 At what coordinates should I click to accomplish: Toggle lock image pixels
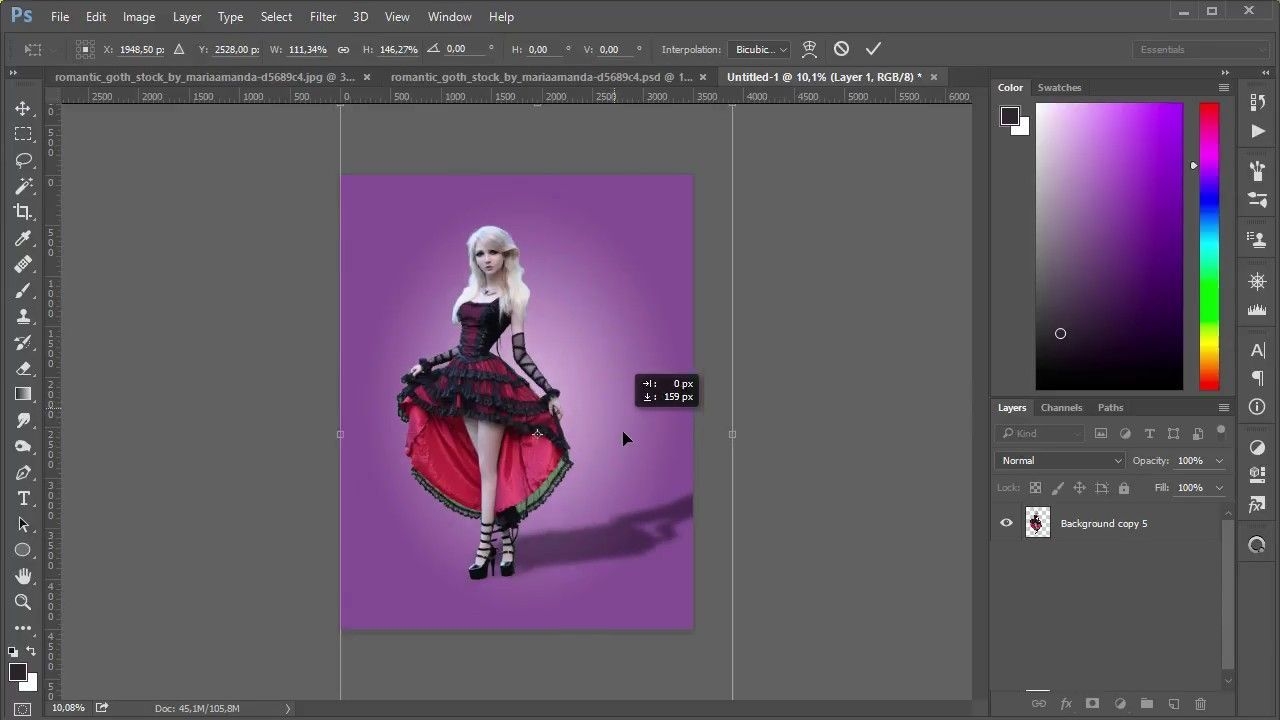pyautogui.click(x=1057, y=488)
